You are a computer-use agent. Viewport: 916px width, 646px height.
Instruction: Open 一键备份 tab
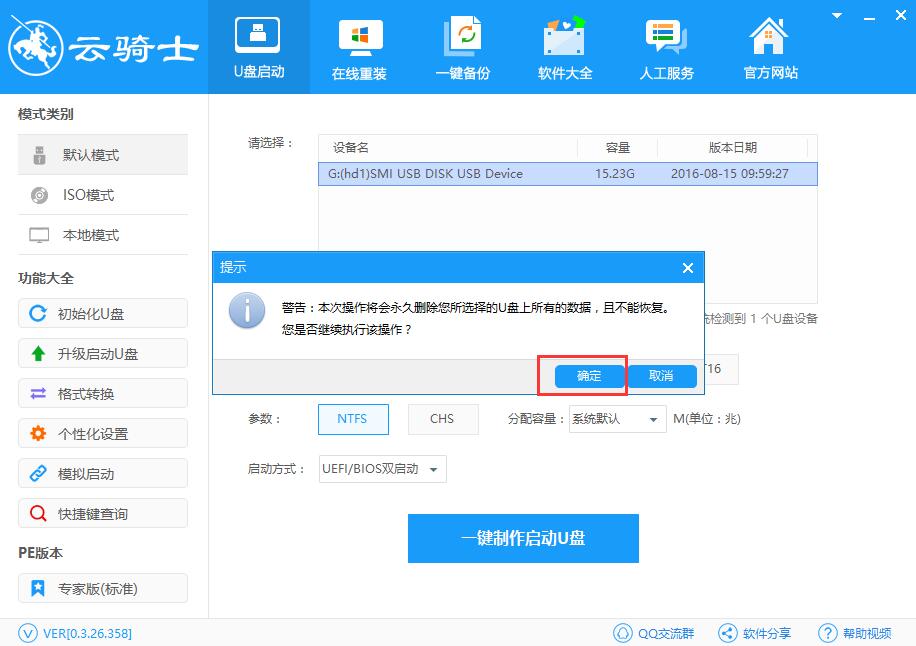tap(463, 47)
